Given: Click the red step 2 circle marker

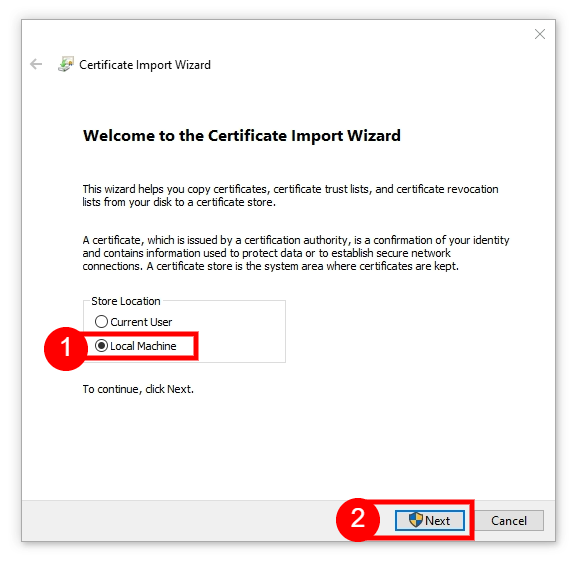Looking at the screenshot, I should [x=358, y=519].
